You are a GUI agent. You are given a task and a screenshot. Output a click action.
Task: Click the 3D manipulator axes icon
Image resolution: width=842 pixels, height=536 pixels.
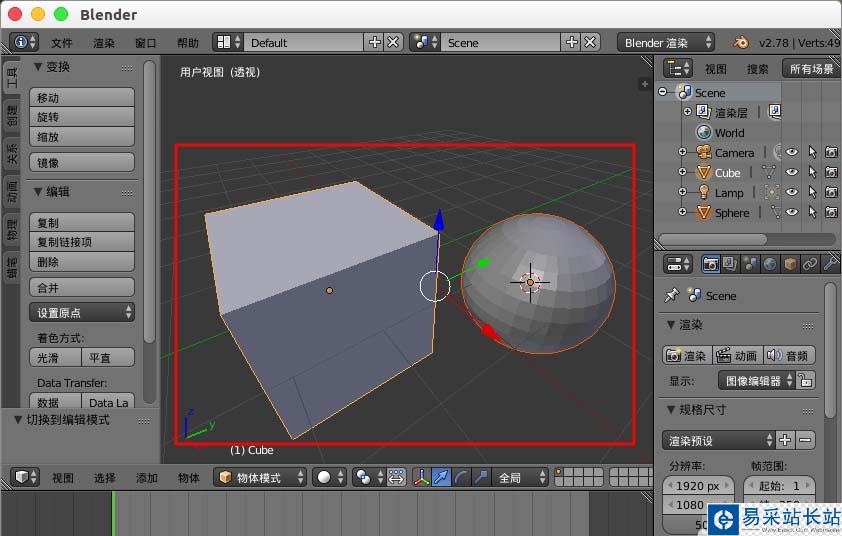[421, 477]
